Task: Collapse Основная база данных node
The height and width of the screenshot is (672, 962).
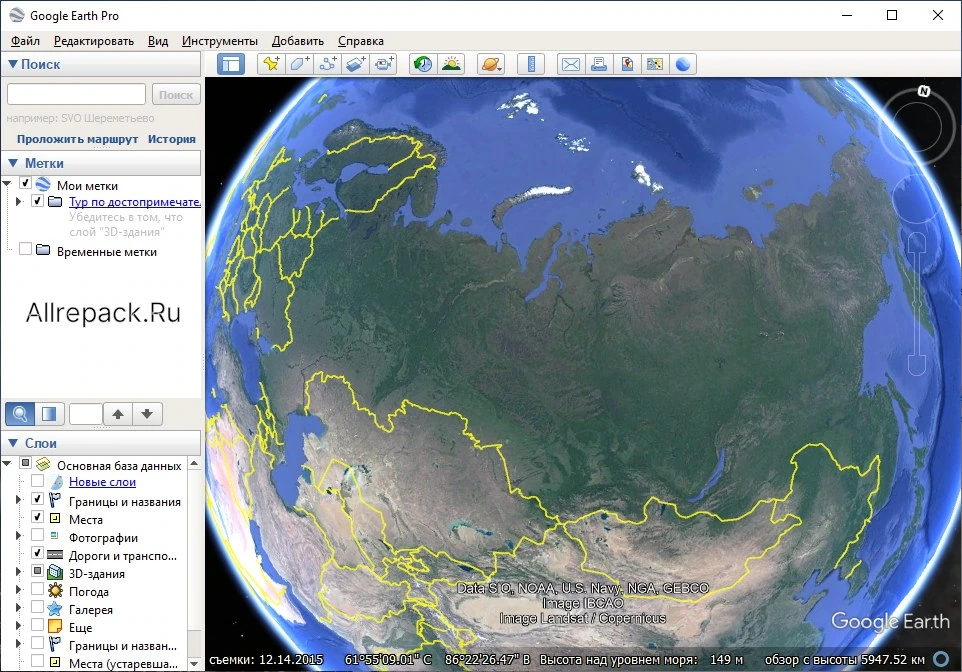Action: point(7,463)
